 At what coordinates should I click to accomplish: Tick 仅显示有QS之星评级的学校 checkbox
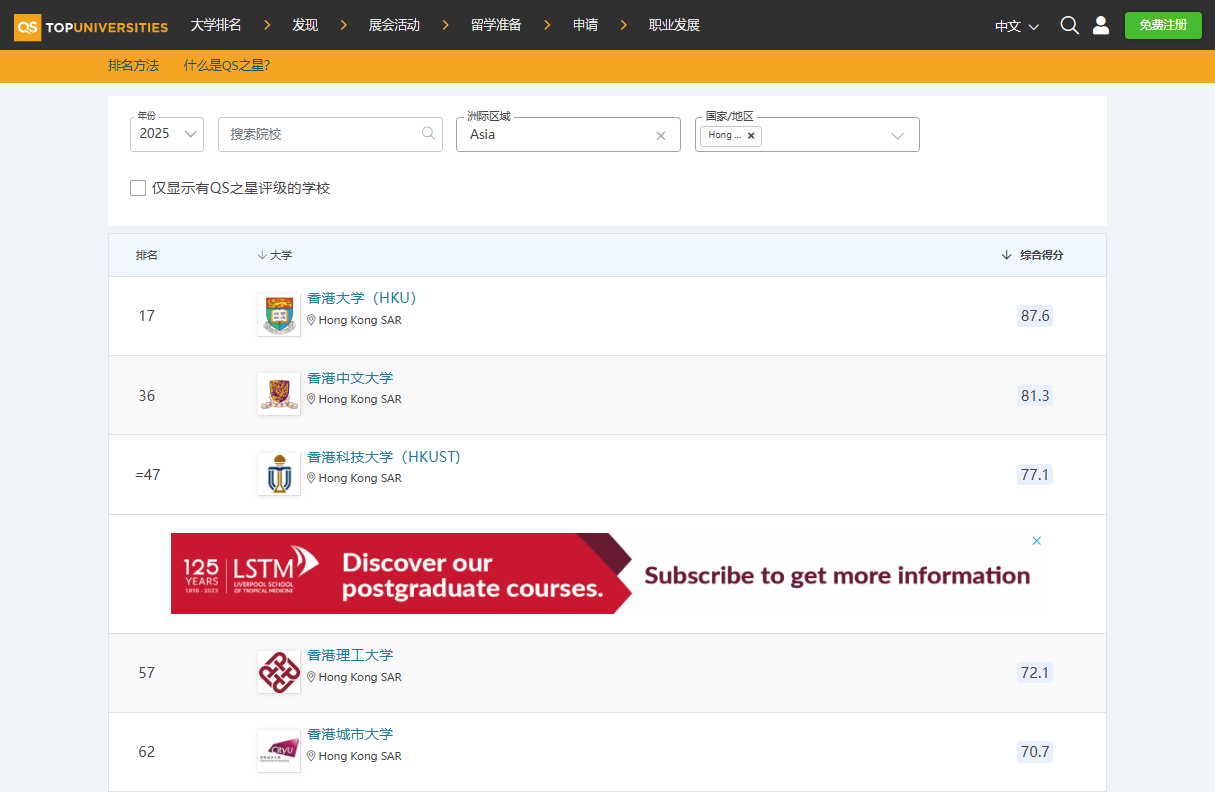point(138,188)
